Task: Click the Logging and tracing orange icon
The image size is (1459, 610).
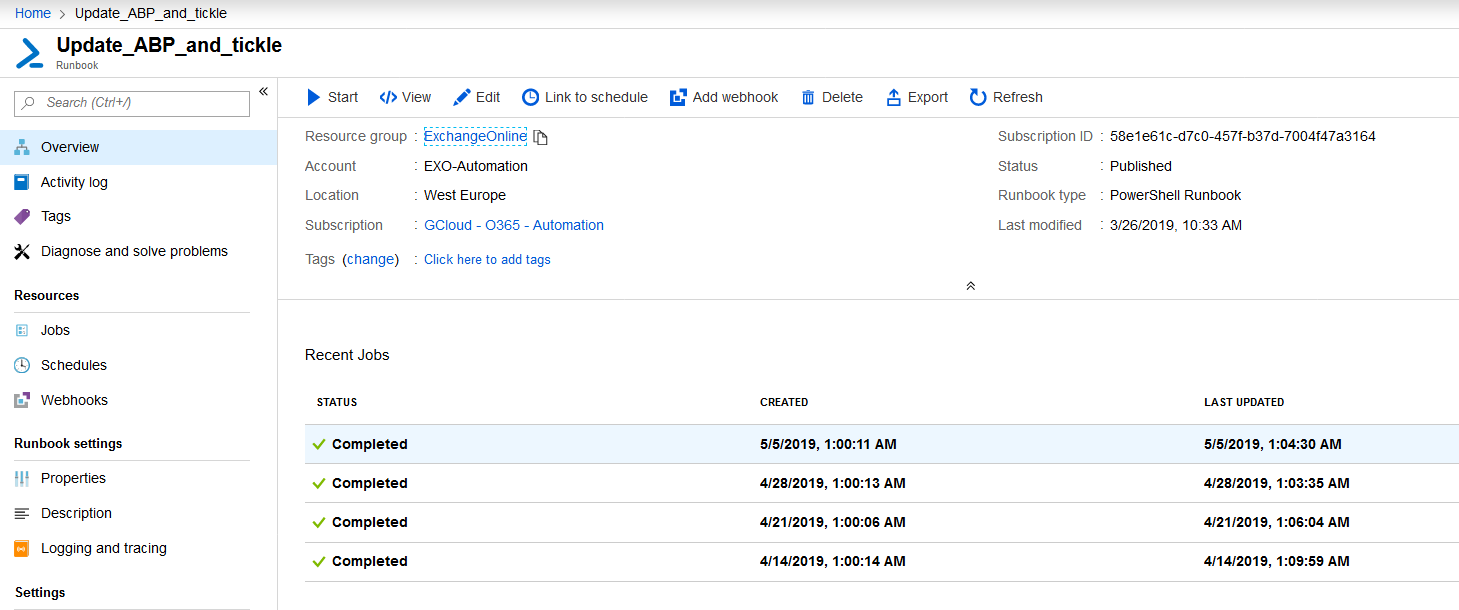Action: (22, 548)
